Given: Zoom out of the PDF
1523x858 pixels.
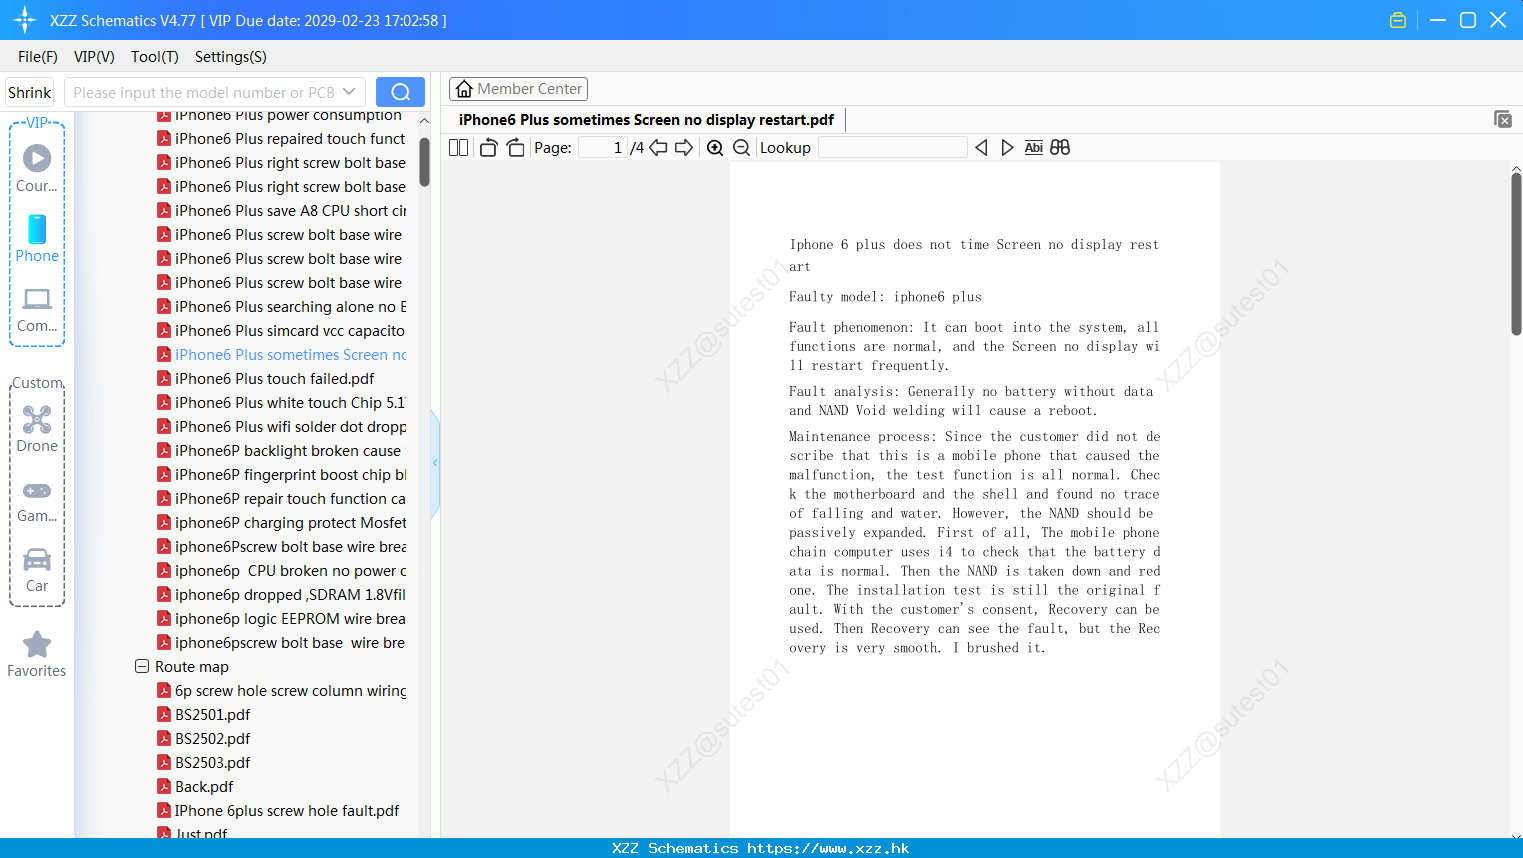Looking at the screenshot, I should [x=741, y=147].
